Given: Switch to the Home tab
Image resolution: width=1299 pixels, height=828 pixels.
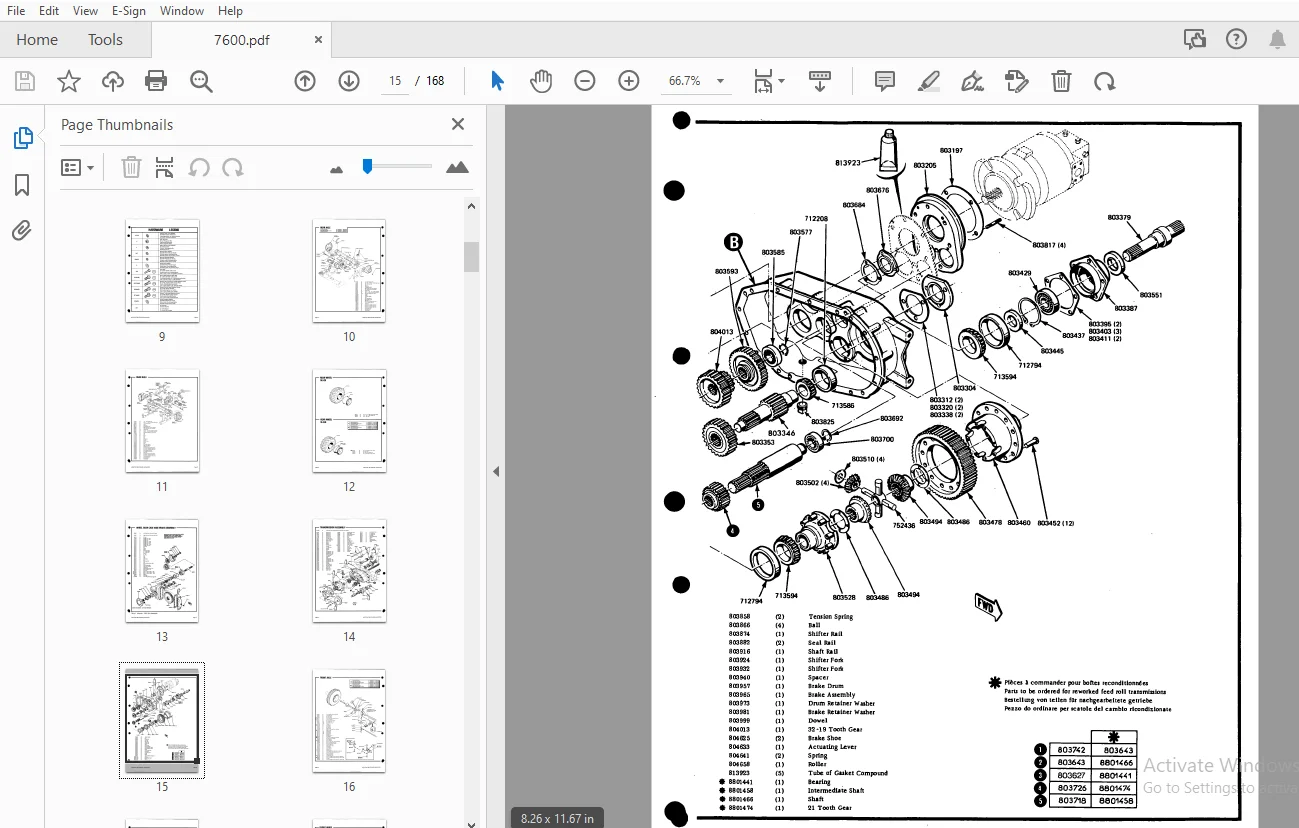Looking at the screenshot, I should 37,40.
